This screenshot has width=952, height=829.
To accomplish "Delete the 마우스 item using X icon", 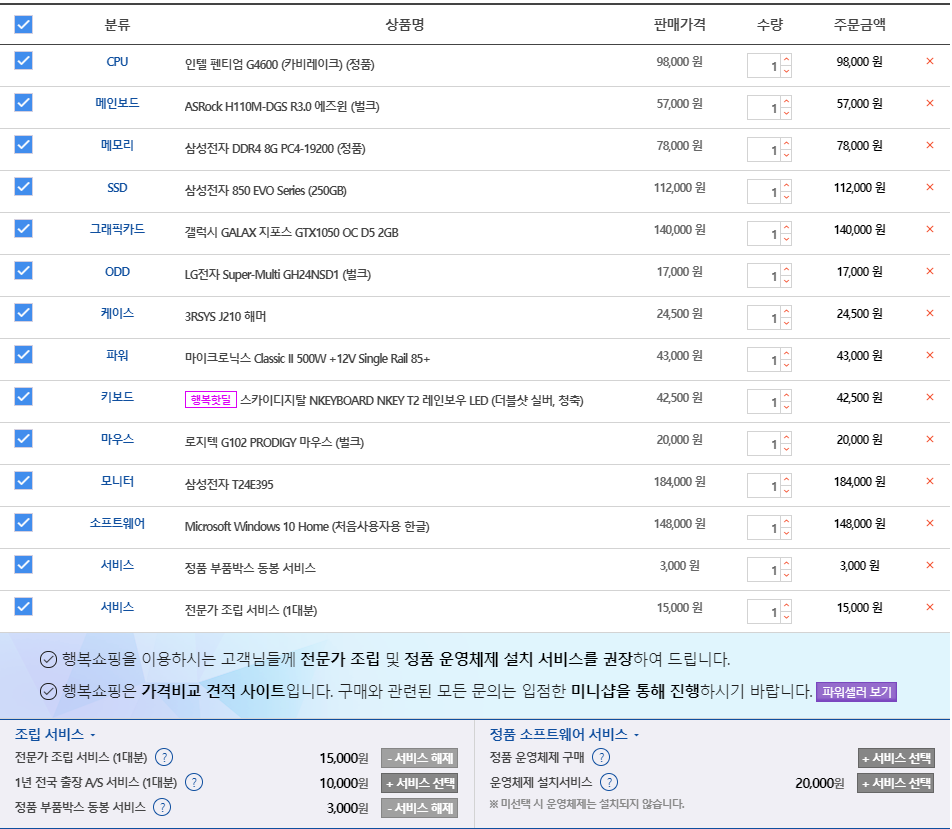I will click(x=930, y=439).
